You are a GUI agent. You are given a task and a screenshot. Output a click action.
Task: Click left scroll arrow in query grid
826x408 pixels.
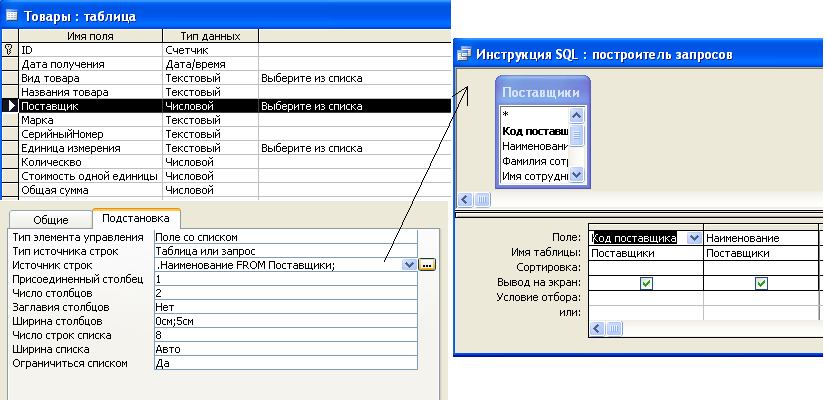(x=597, y=329)
